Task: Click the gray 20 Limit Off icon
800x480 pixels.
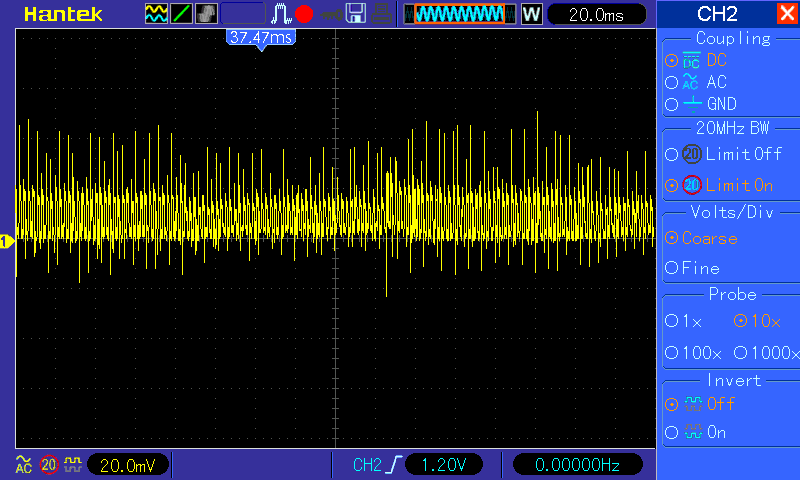Action: [x=692, y=154]
